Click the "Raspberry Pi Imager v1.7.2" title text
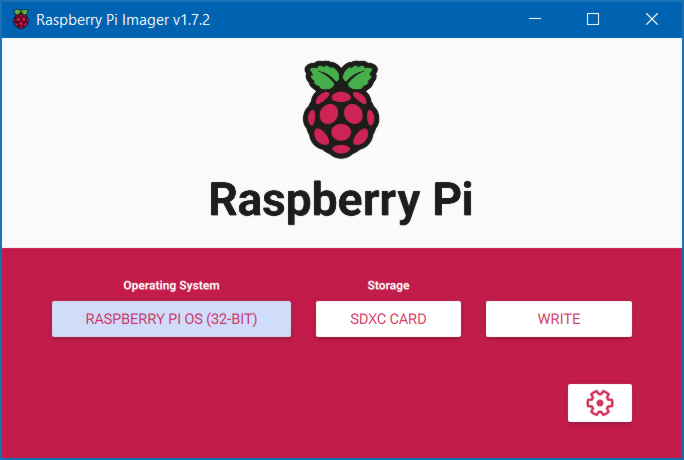 click(123, 19)
